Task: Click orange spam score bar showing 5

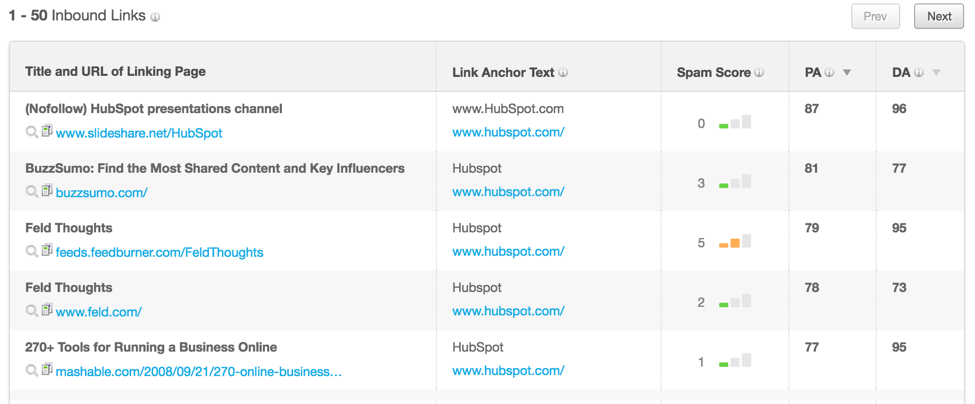Action: pos(734,242)
